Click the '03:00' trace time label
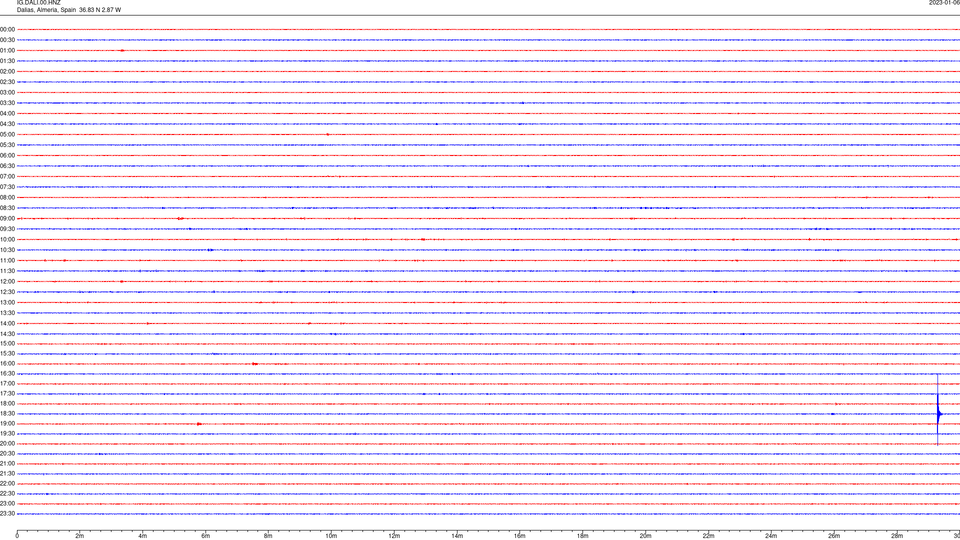Image resolution: width=960 pixels, height=540 pixels. click(x=7, y=92)
